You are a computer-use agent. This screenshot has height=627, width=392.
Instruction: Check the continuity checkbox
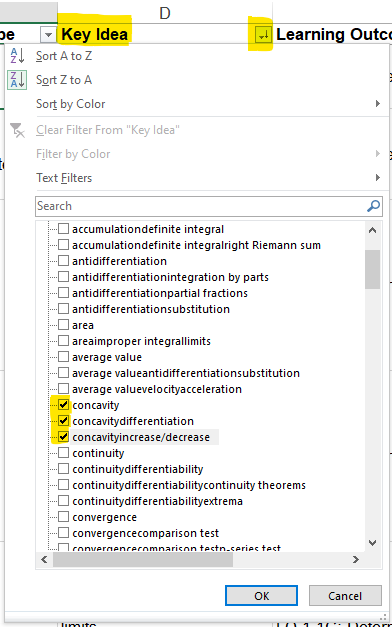point(63,453)
